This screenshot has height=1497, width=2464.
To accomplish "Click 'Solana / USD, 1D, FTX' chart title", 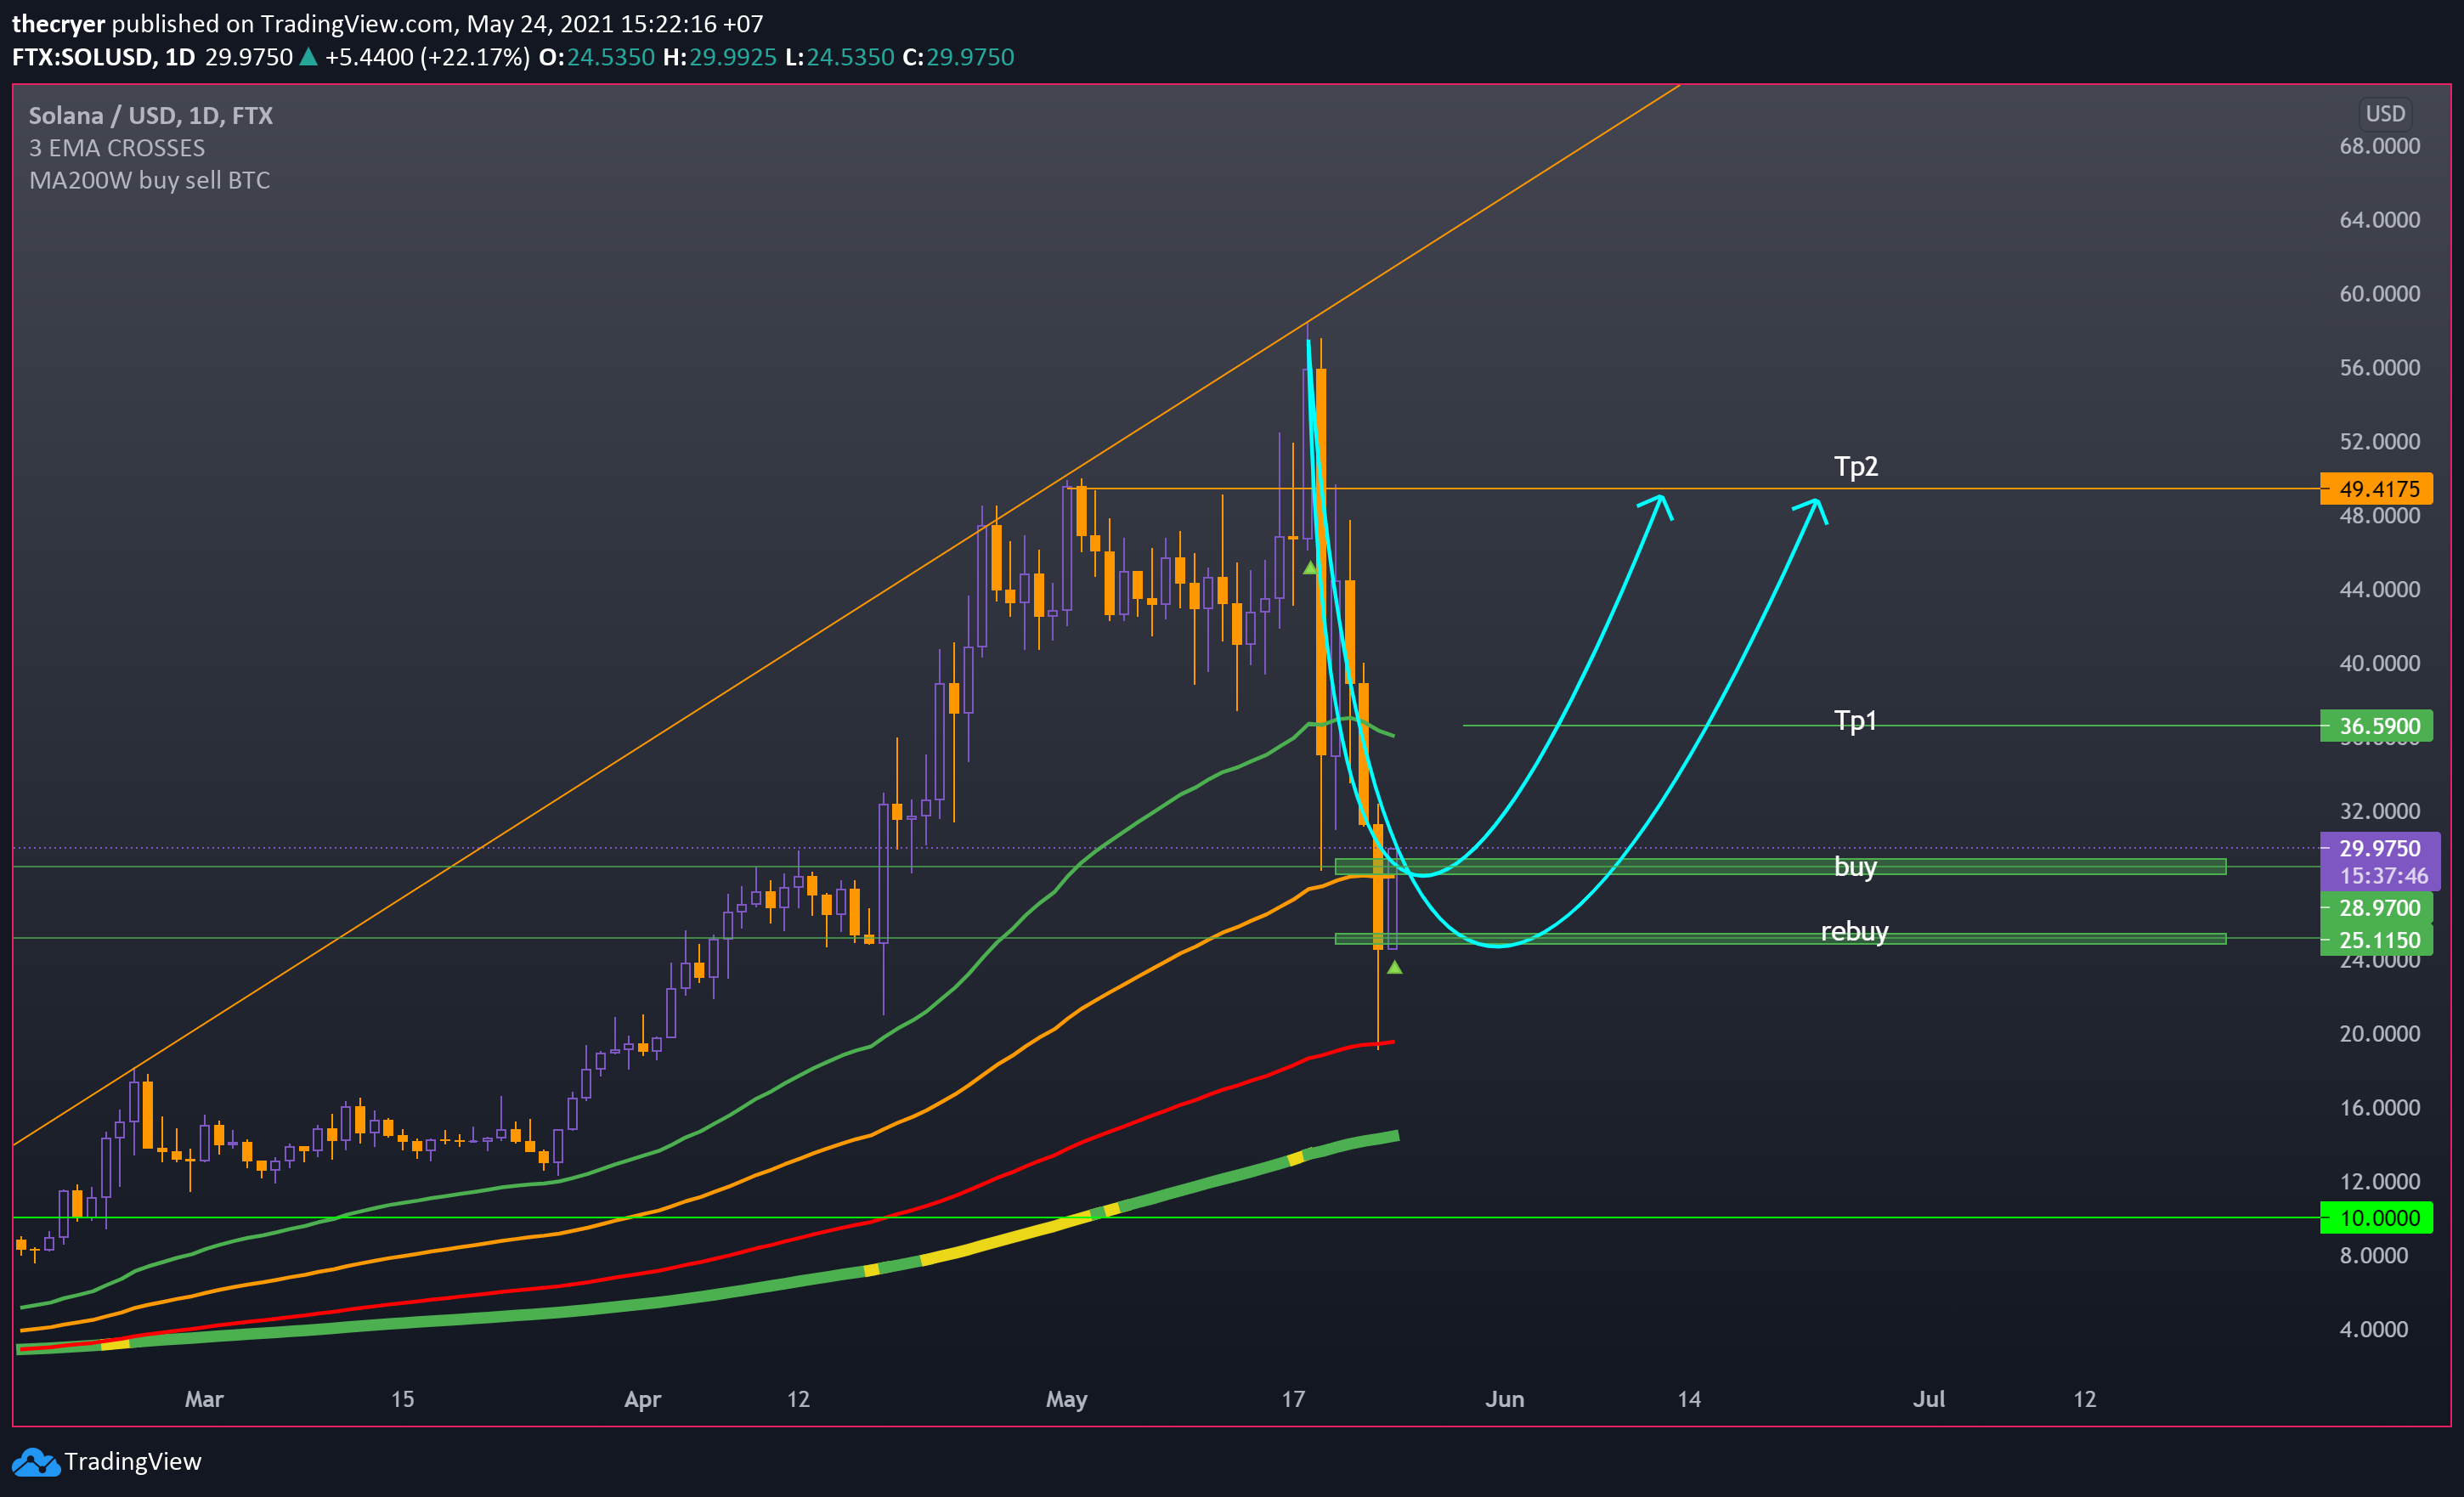I will point(151,116).
